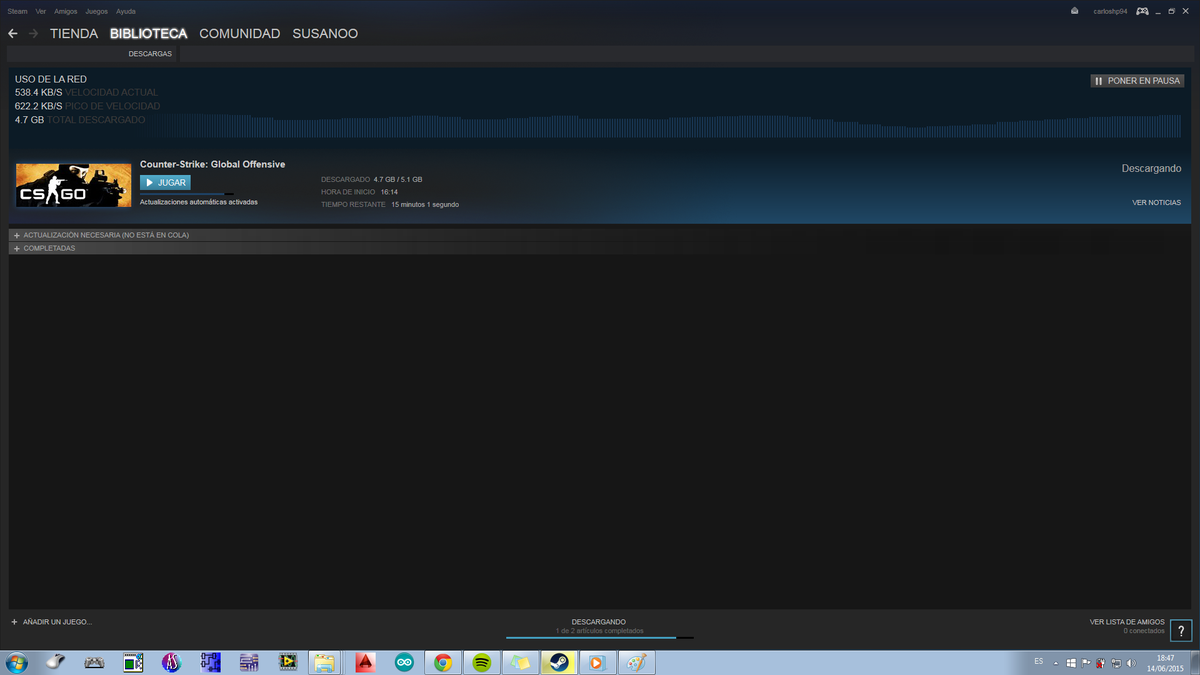The image size is (1200, 675).
Task: Open sticky notes taskbar icon
Action: pyautogui.click(x=519, y=662)
